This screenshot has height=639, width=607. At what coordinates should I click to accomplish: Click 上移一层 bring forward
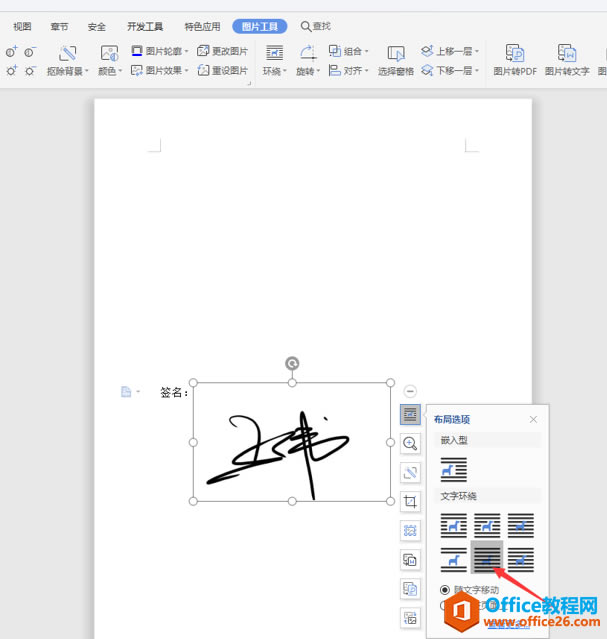(x=450, y=51)
